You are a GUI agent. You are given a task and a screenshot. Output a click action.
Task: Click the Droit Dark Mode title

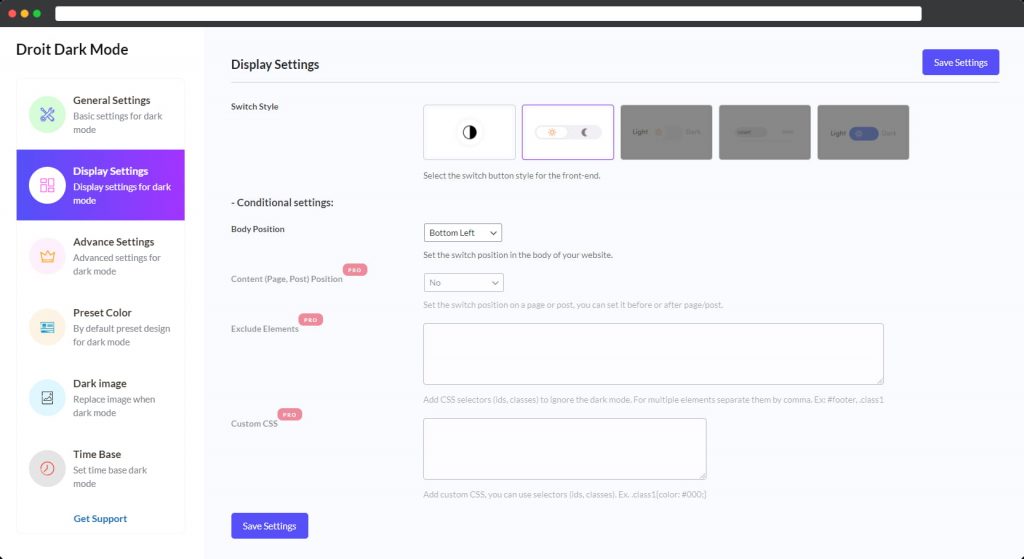pos(72,50)
